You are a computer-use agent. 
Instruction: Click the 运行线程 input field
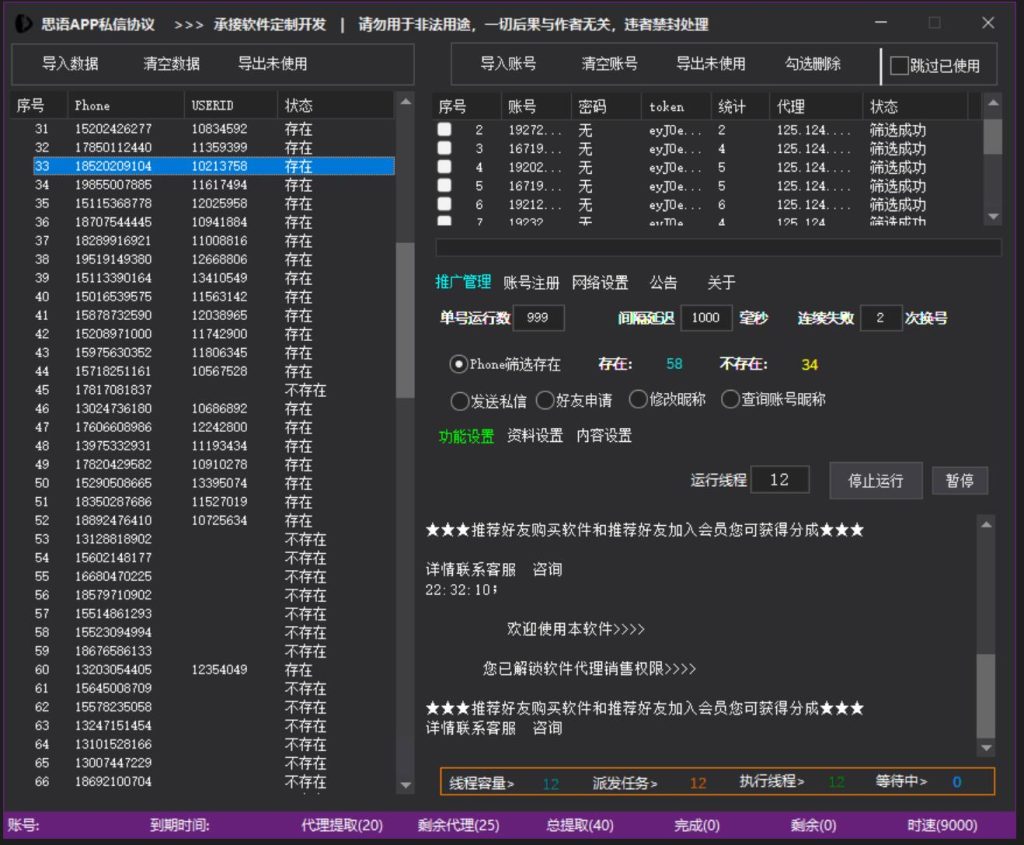[x=779, y=480]
